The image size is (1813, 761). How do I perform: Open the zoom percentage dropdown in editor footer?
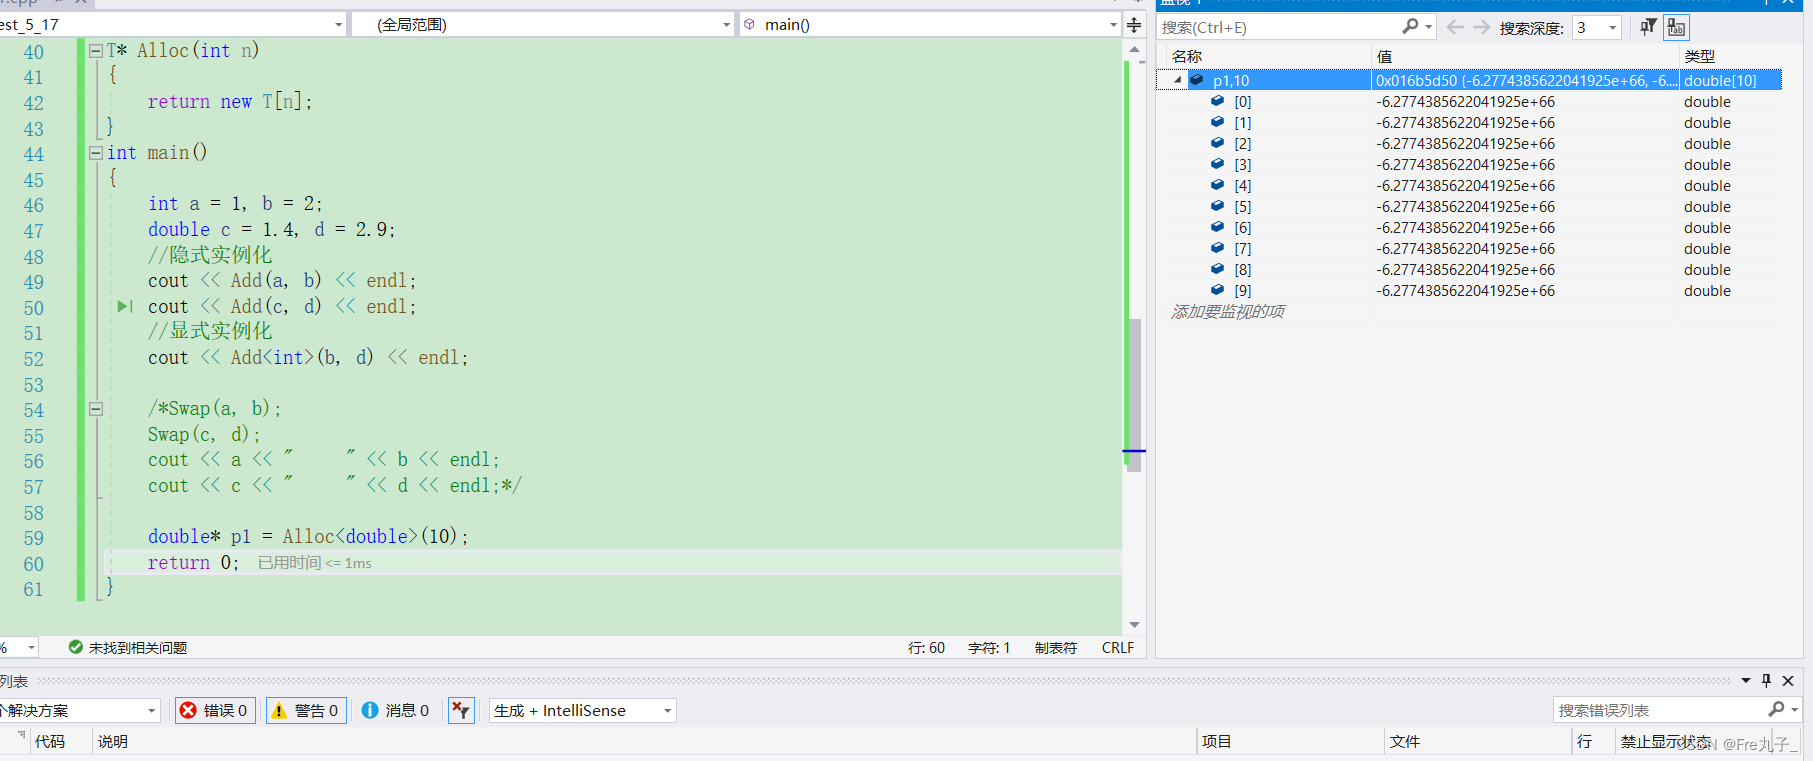[31, 648]
